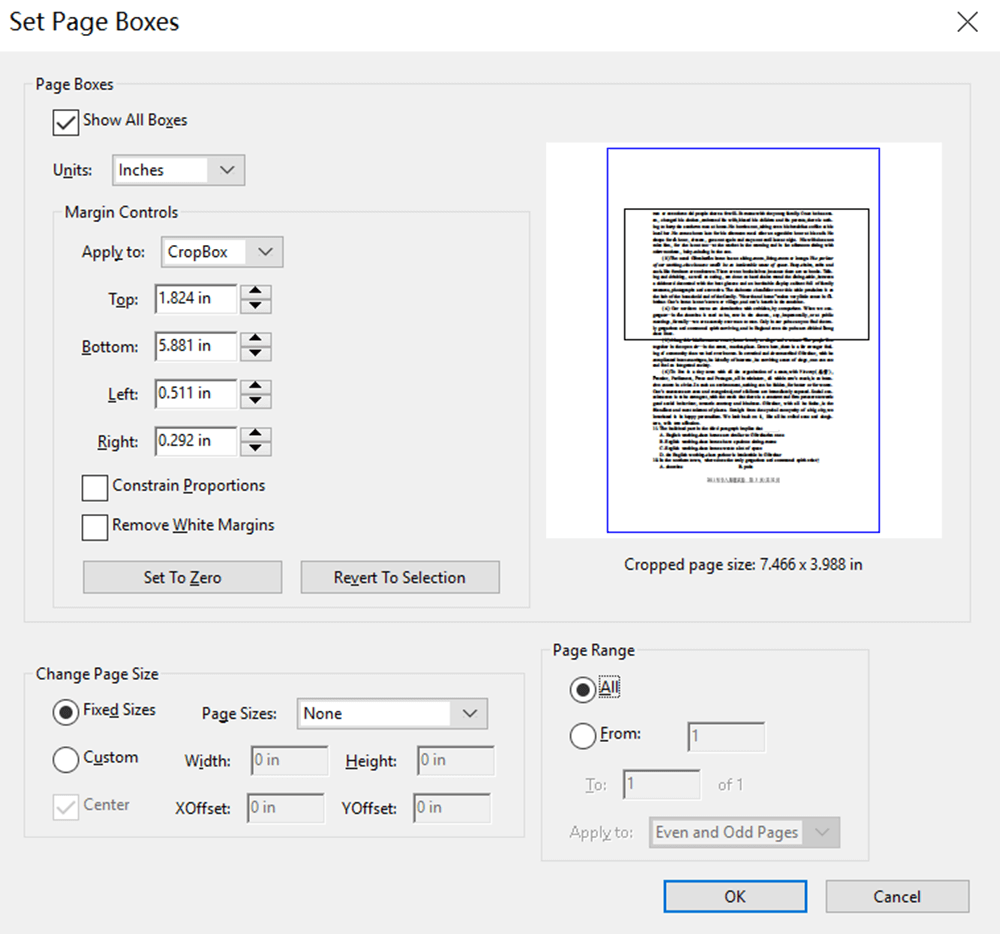Select the Custom page size radio button
Image resolution: width=1000 pixels, height=934 pixels.
(x=66, y=759)
